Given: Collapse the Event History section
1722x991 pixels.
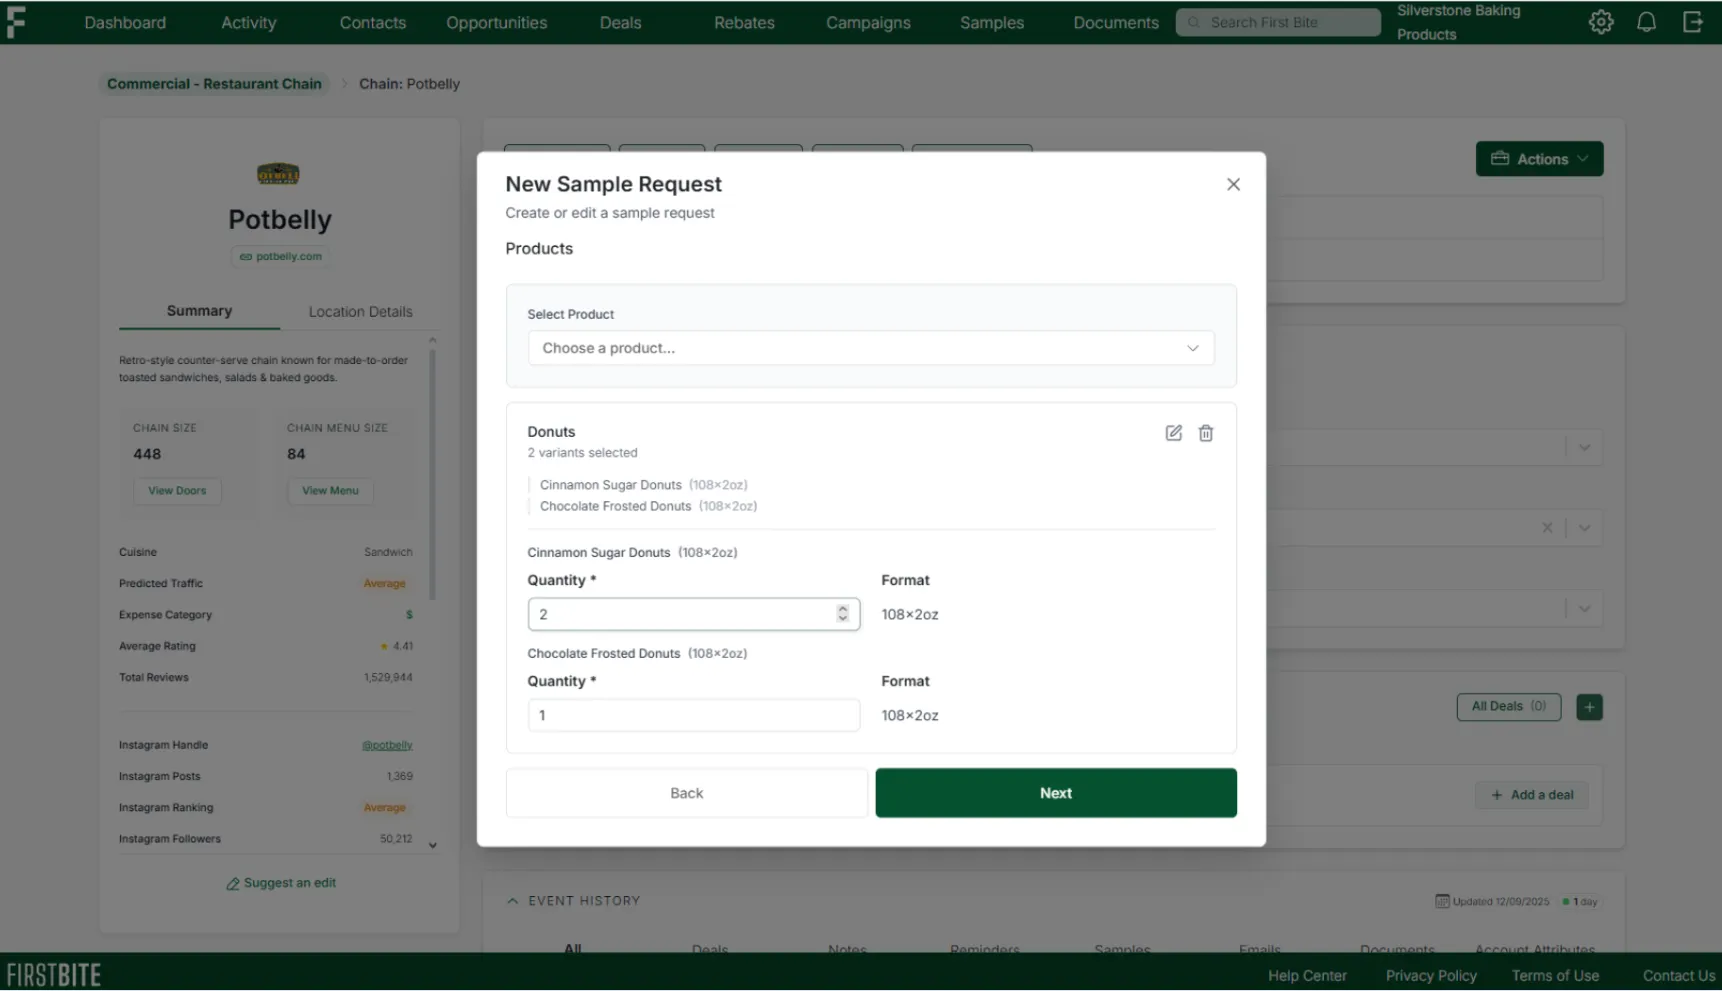Looking at the screenshot, I should [x=513, y=901].
